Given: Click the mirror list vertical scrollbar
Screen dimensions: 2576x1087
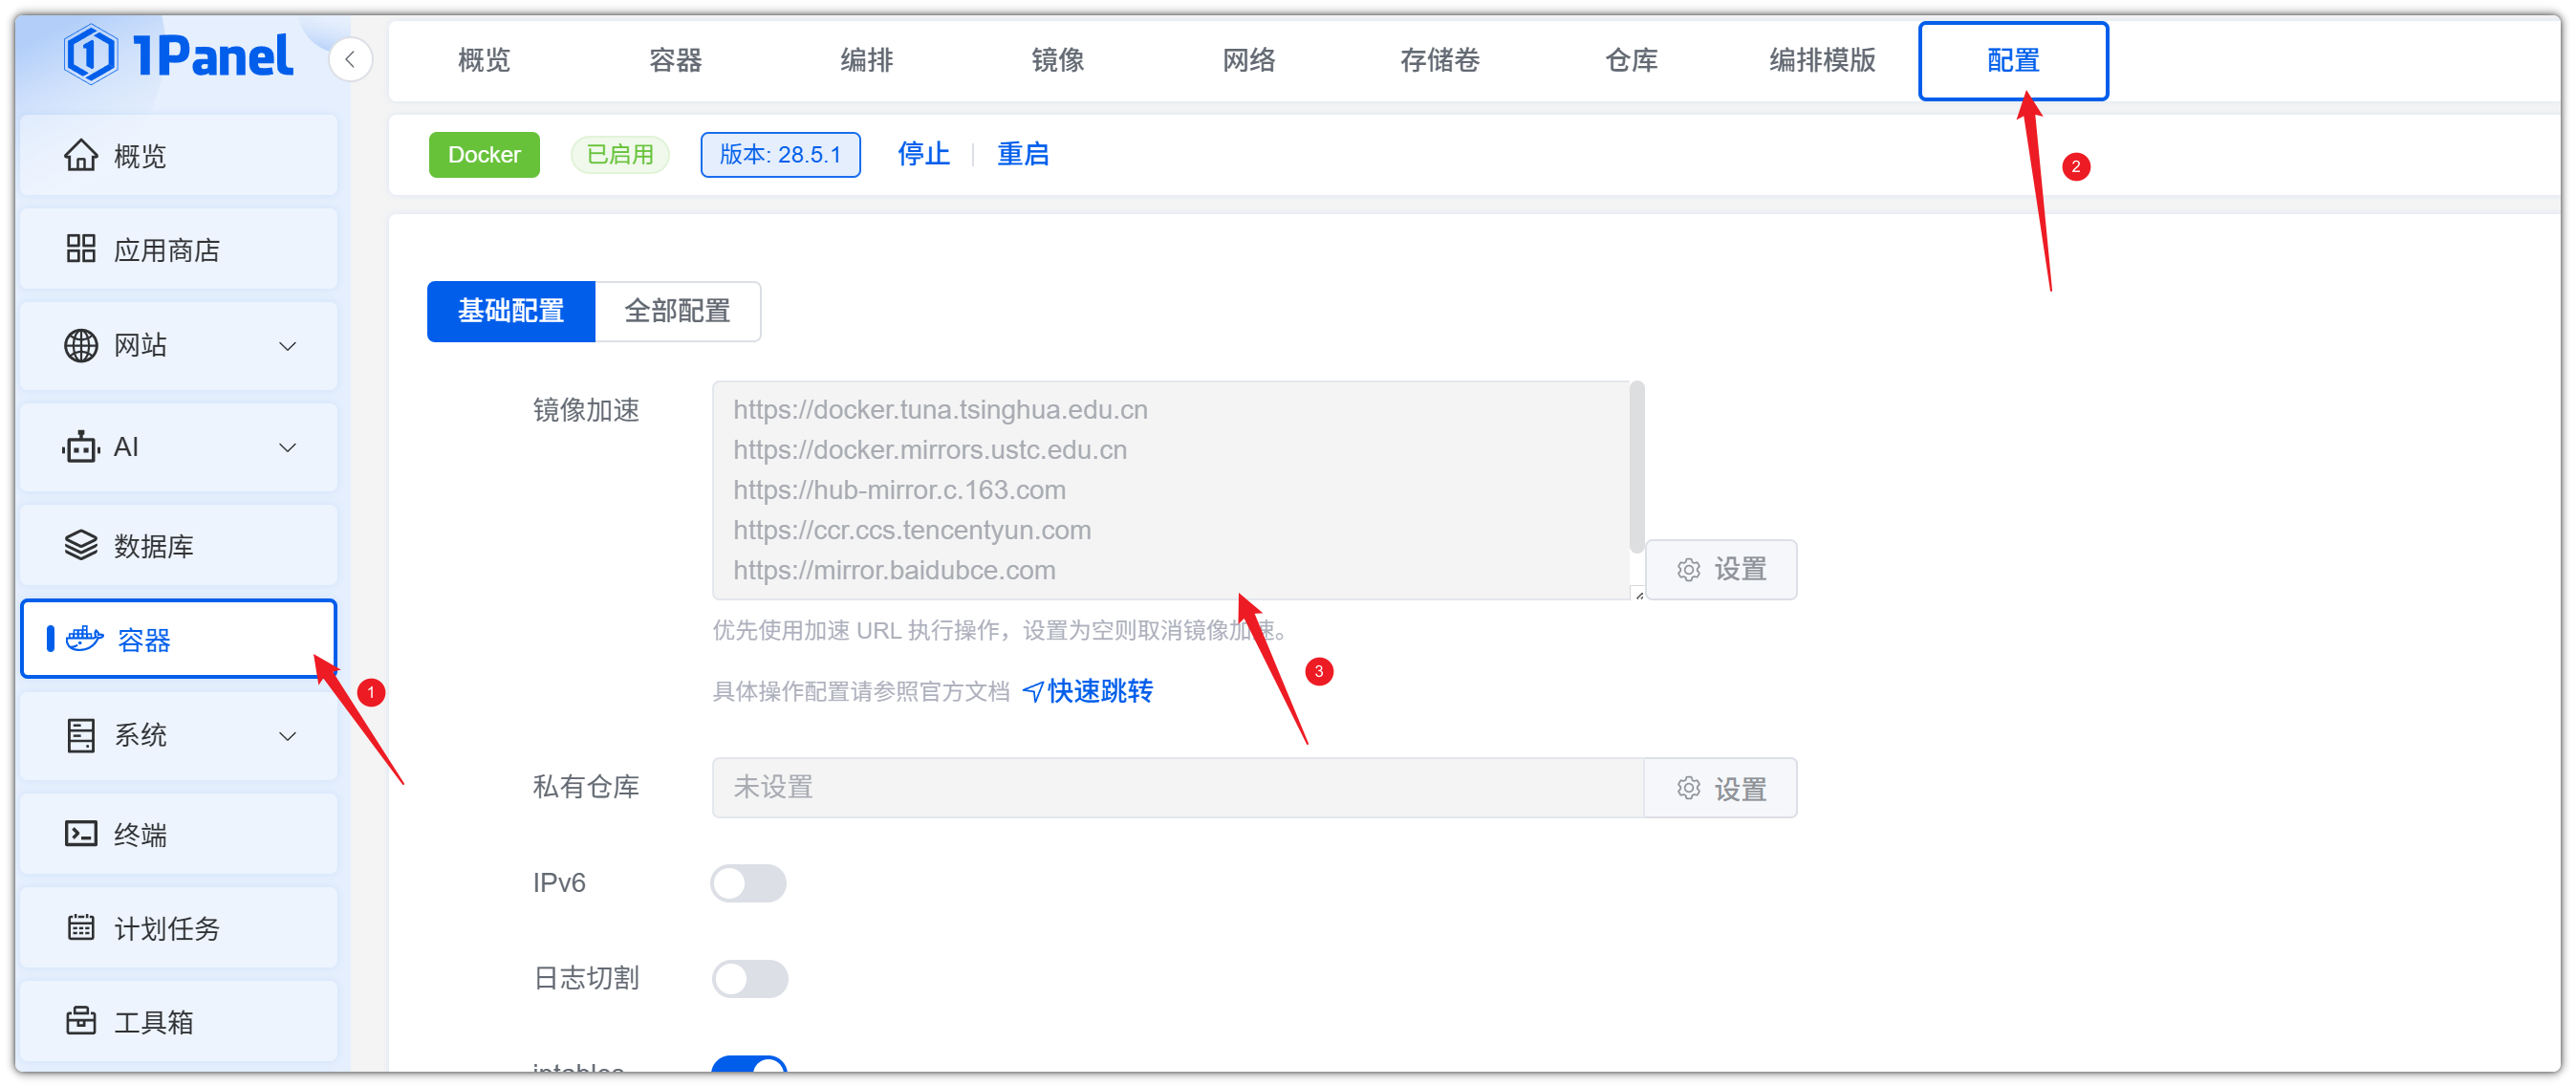Looking at the screenshot, I should point(1636,466).
